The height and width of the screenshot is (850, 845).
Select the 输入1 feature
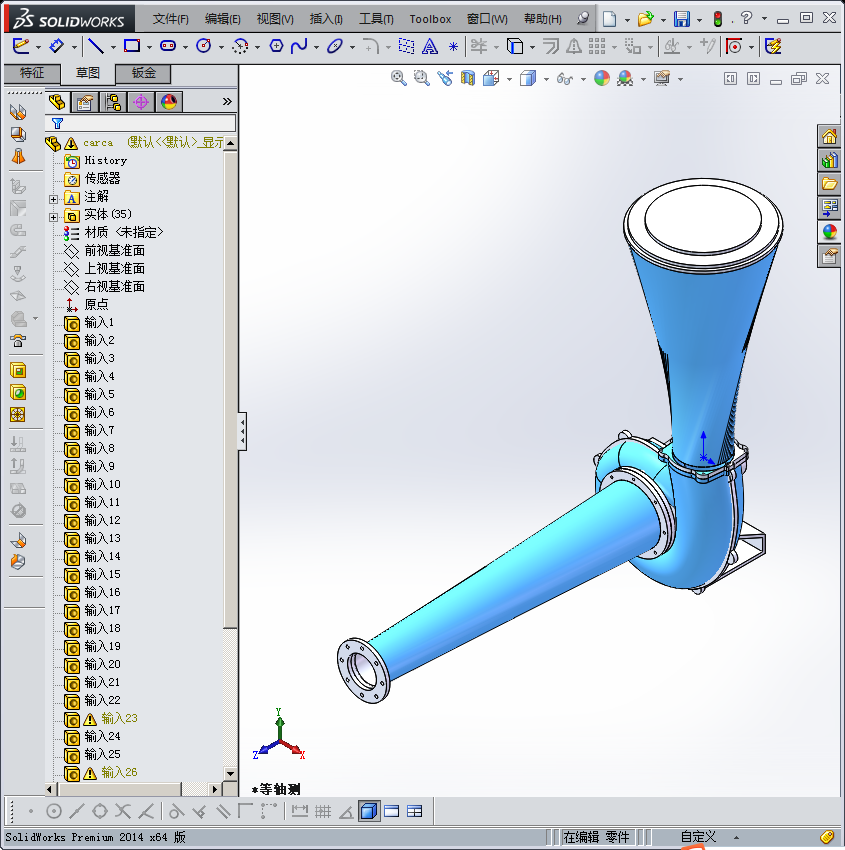[99, 323]
